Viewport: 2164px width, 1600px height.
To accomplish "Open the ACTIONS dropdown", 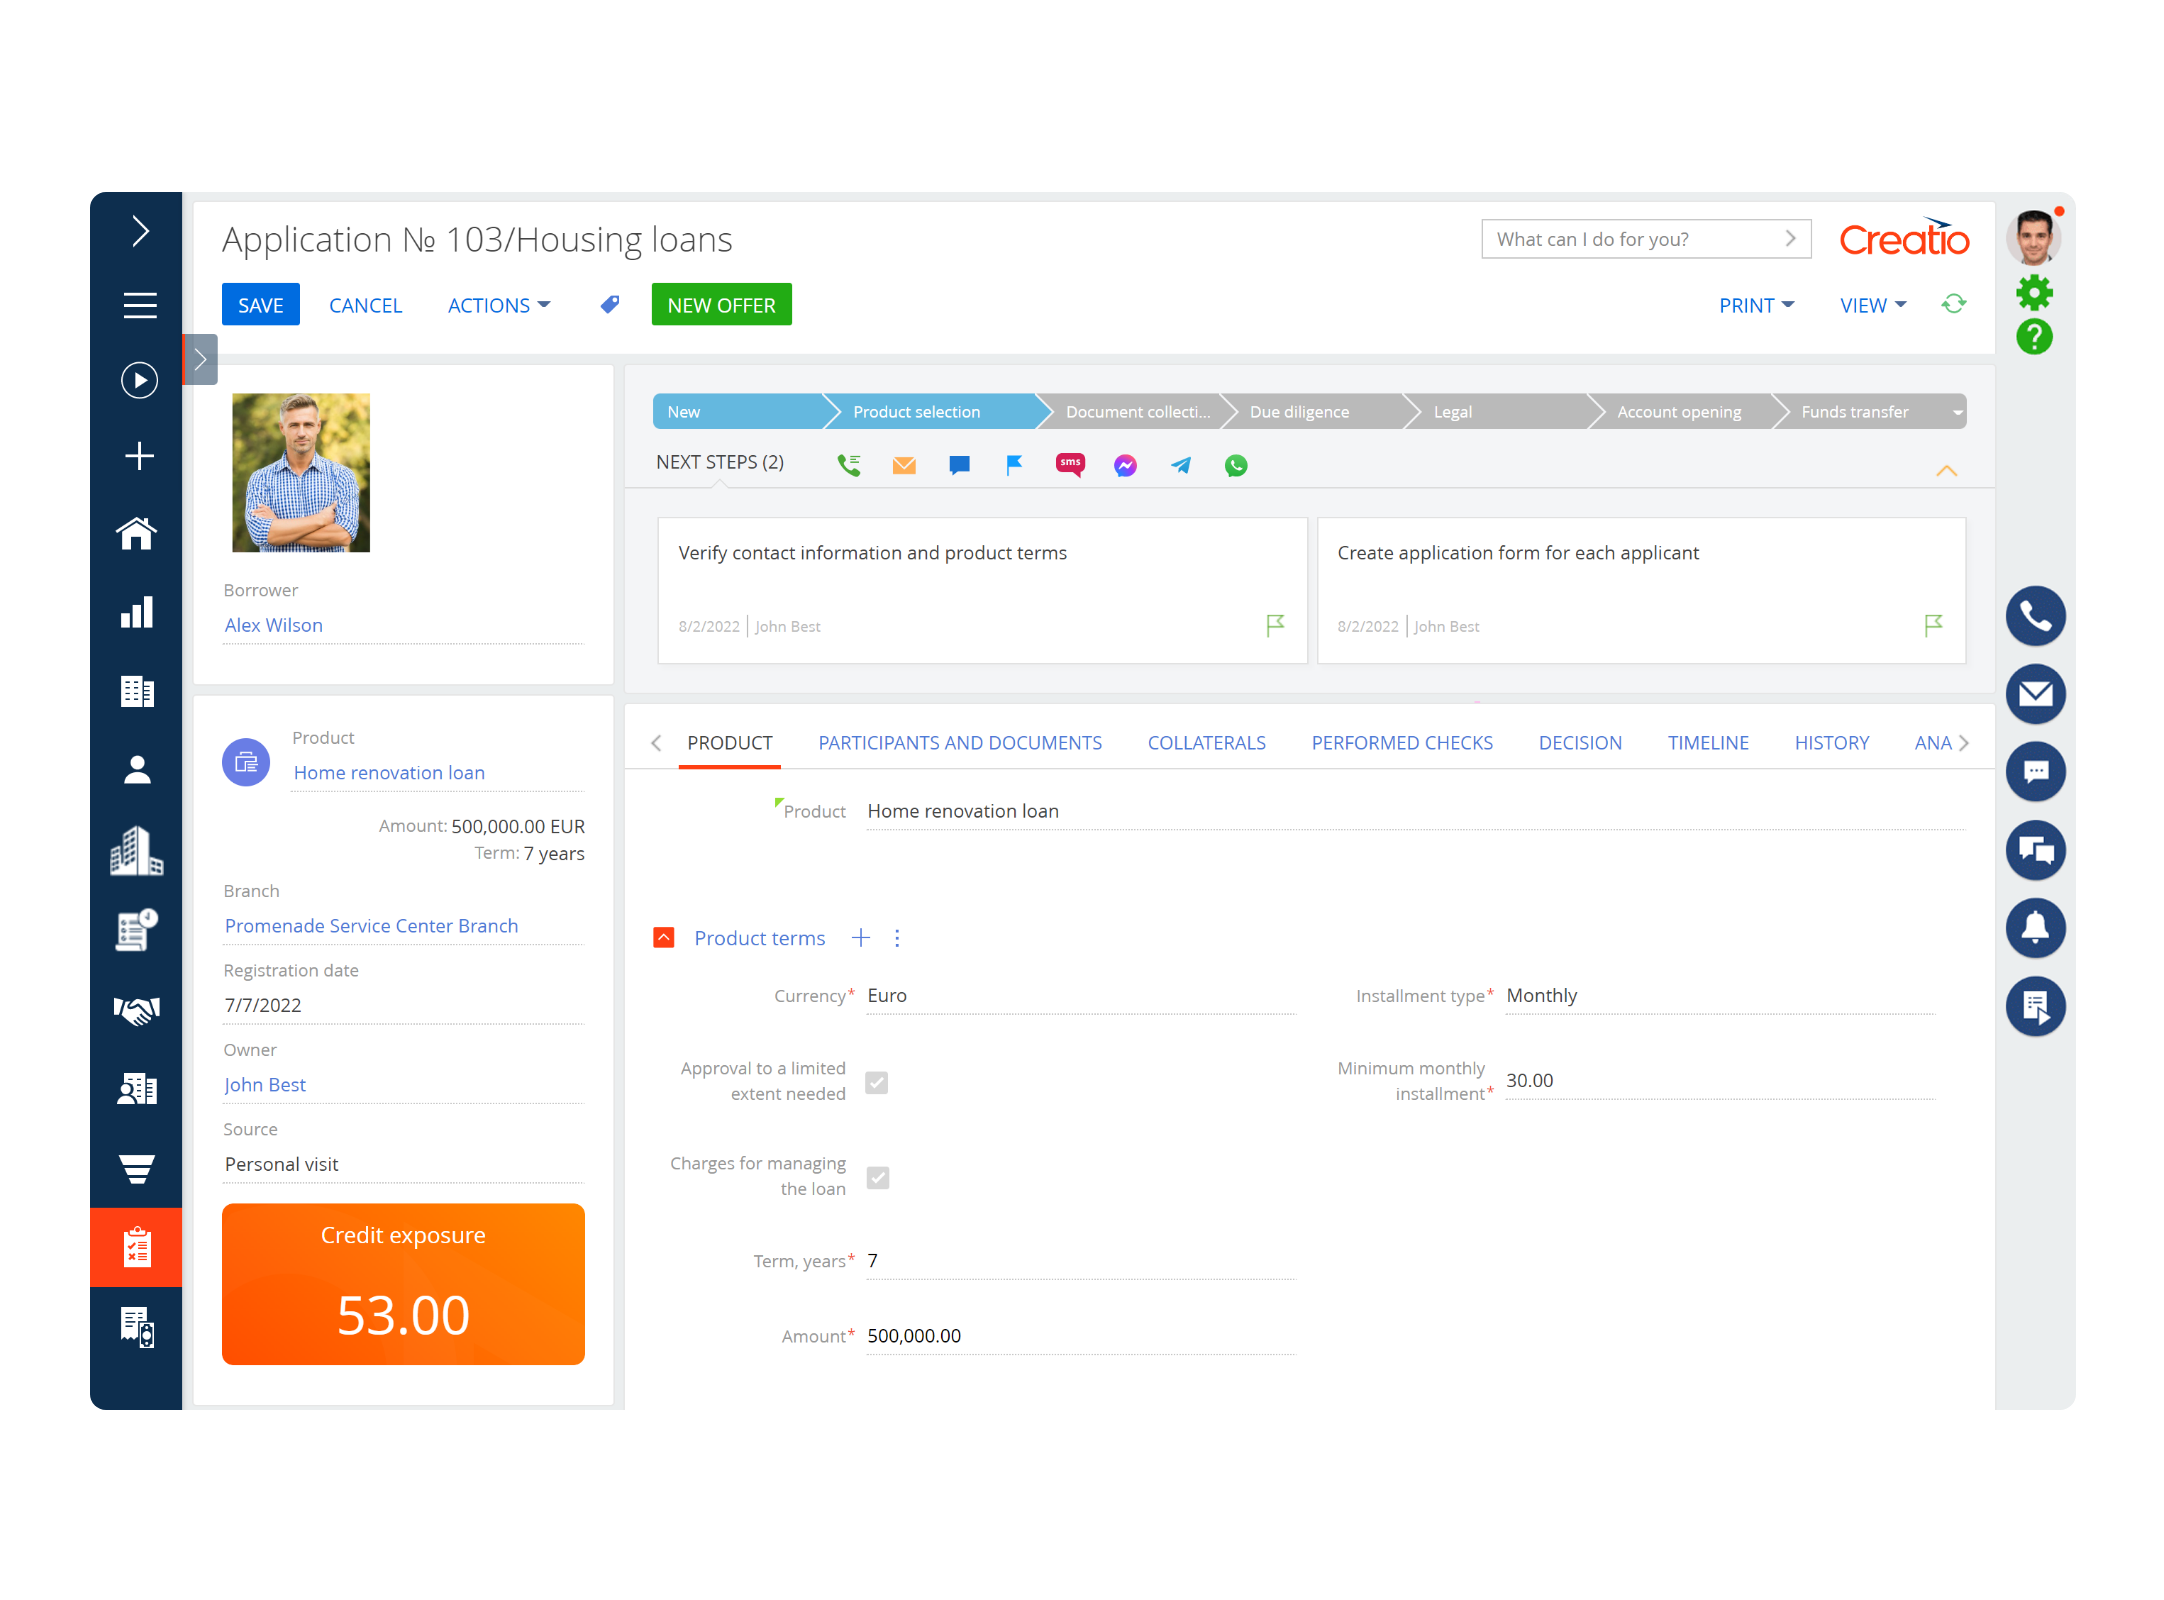I will click(x=499, y=305).
